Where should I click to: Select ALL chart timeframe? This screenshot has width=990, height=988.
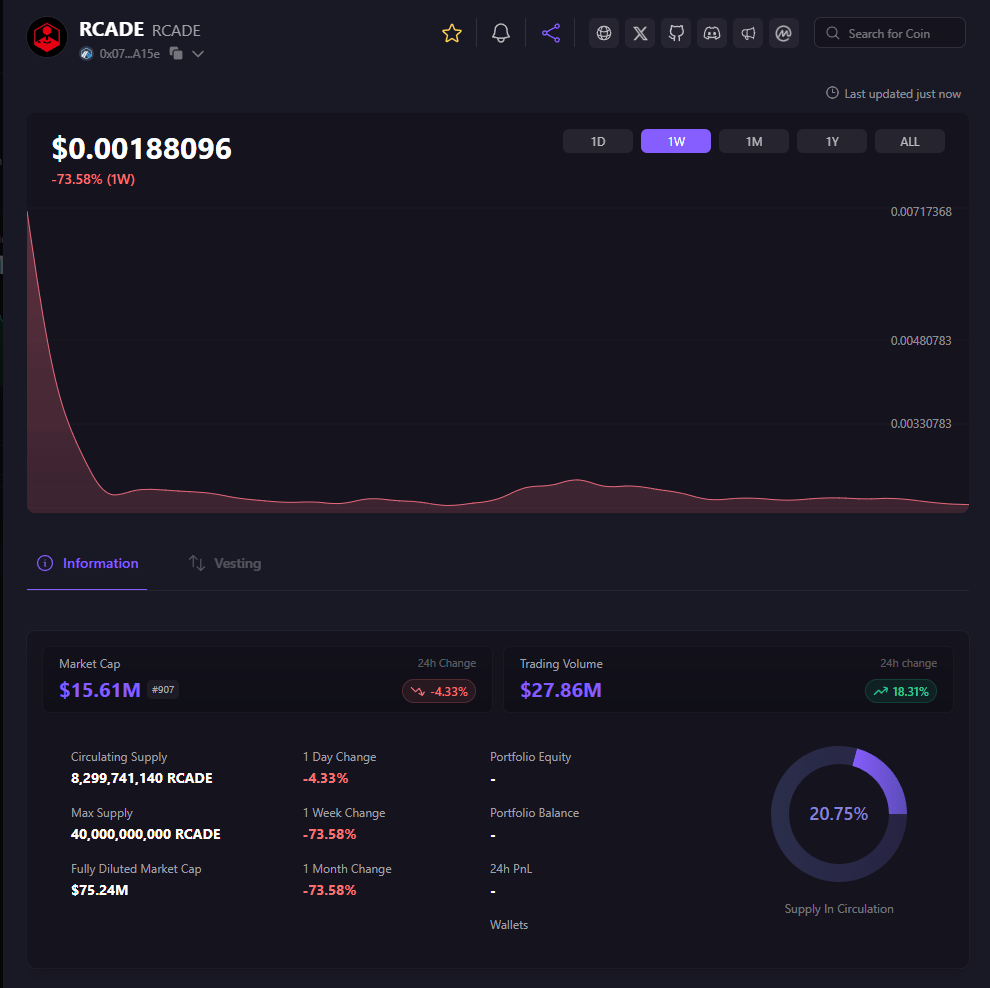pyautogui.click(x=910, y=141)
